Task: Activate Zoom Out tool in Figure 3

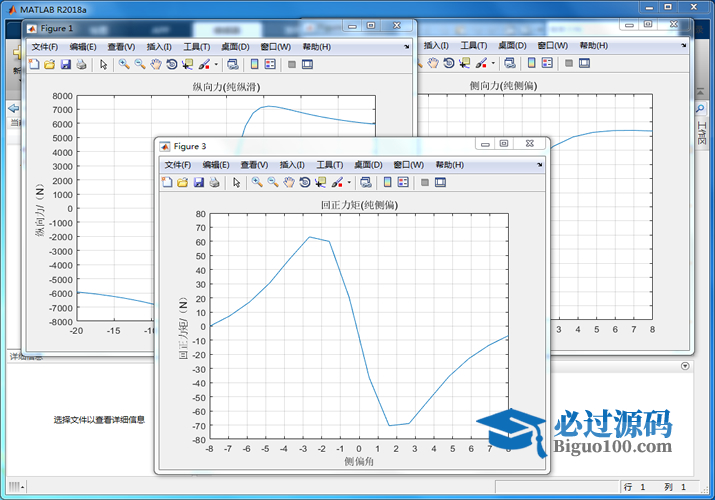Action: point(273,182)
